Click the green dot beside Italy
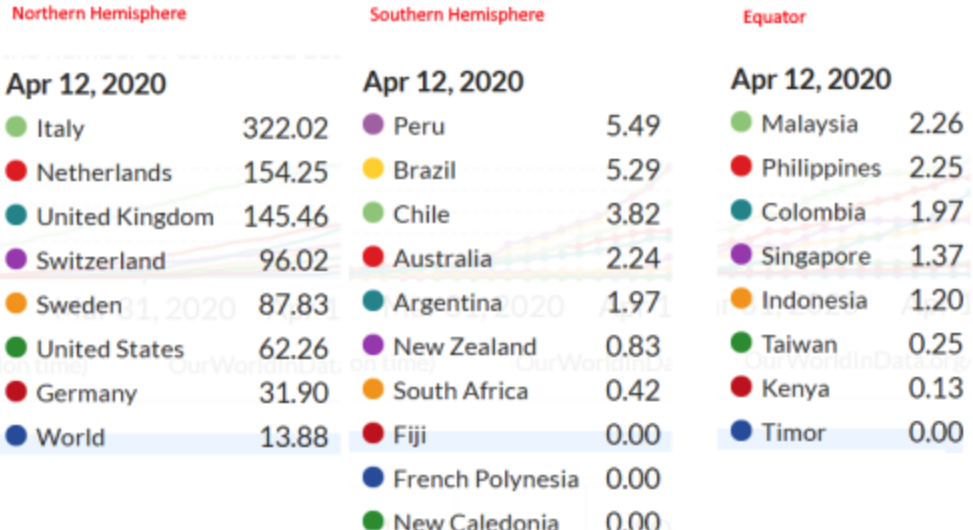973x530 pixels. point(16,128)
